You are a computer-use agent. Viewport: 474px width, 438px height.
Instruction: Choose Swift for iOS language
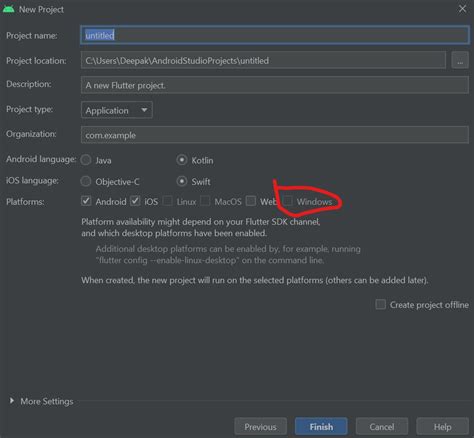click(182, 181)
